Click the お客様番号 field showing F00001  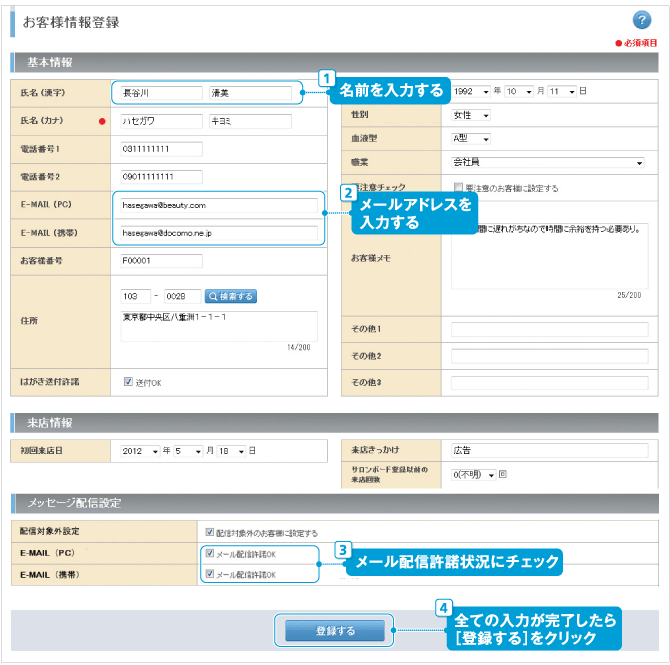click(160, 262)
